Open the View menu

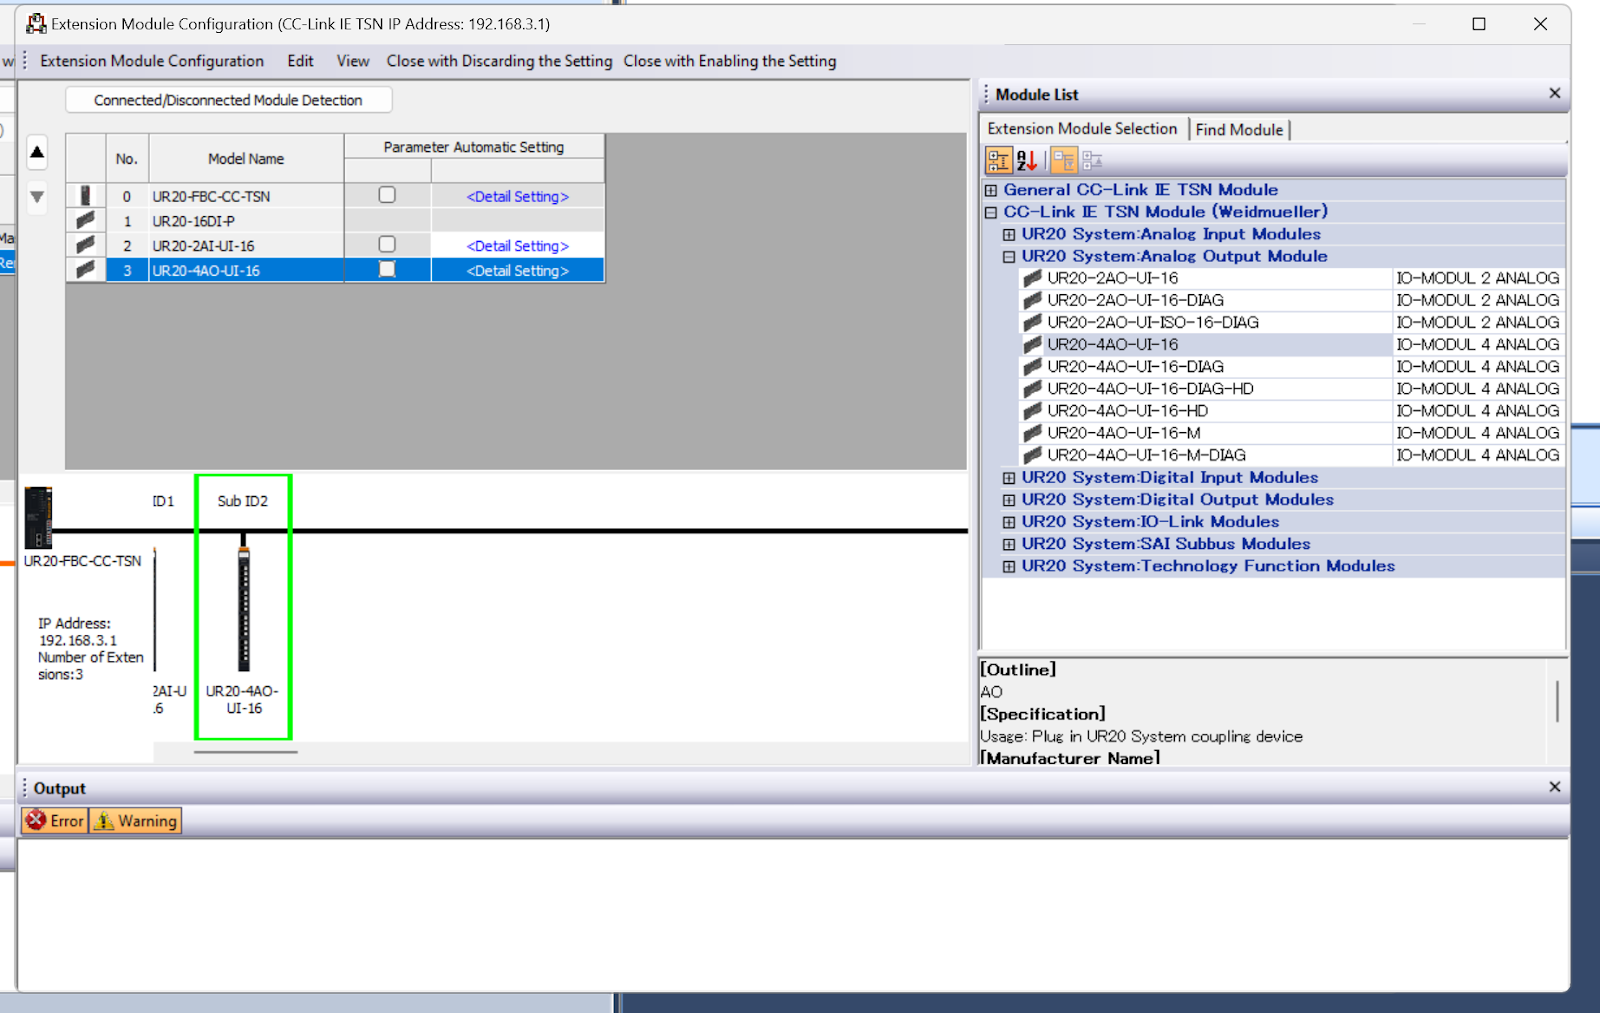352,61
